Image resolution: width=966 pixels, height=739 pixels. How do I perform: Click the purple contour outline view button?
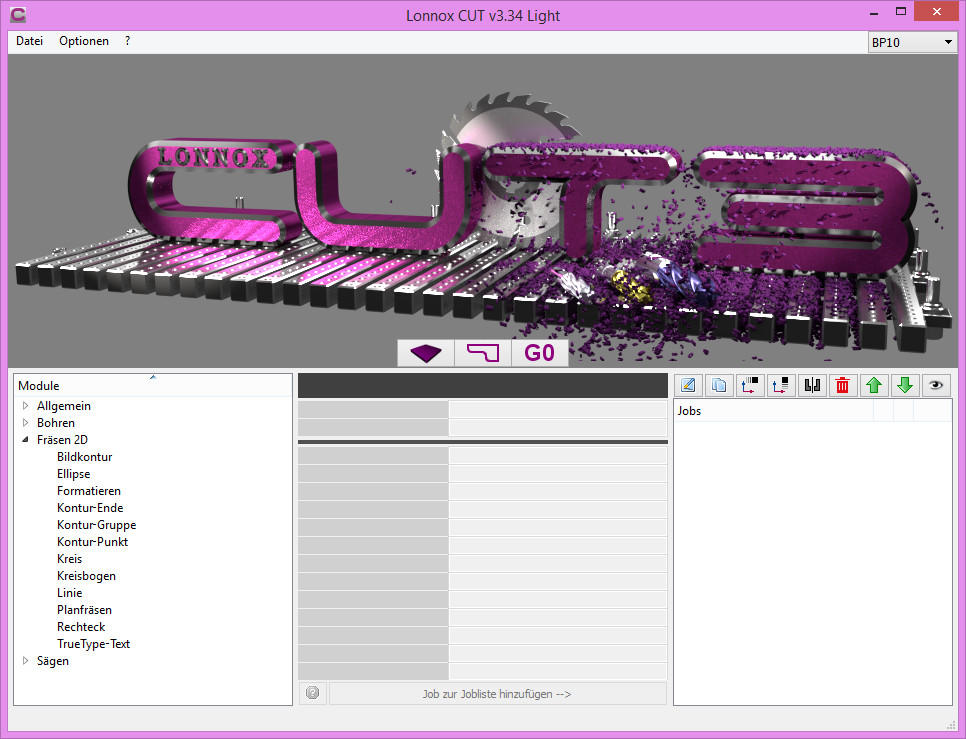tap(483, 353)
